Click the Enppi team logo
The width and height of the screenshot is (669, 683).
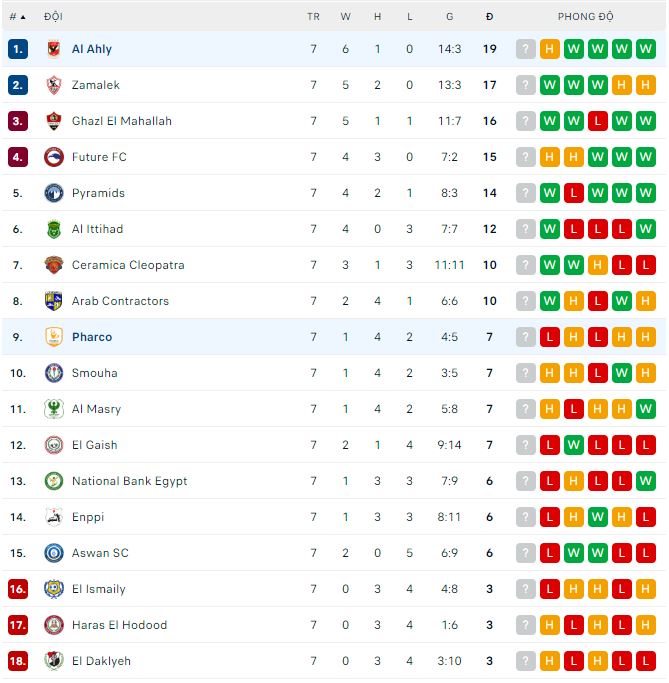point(54,517)
